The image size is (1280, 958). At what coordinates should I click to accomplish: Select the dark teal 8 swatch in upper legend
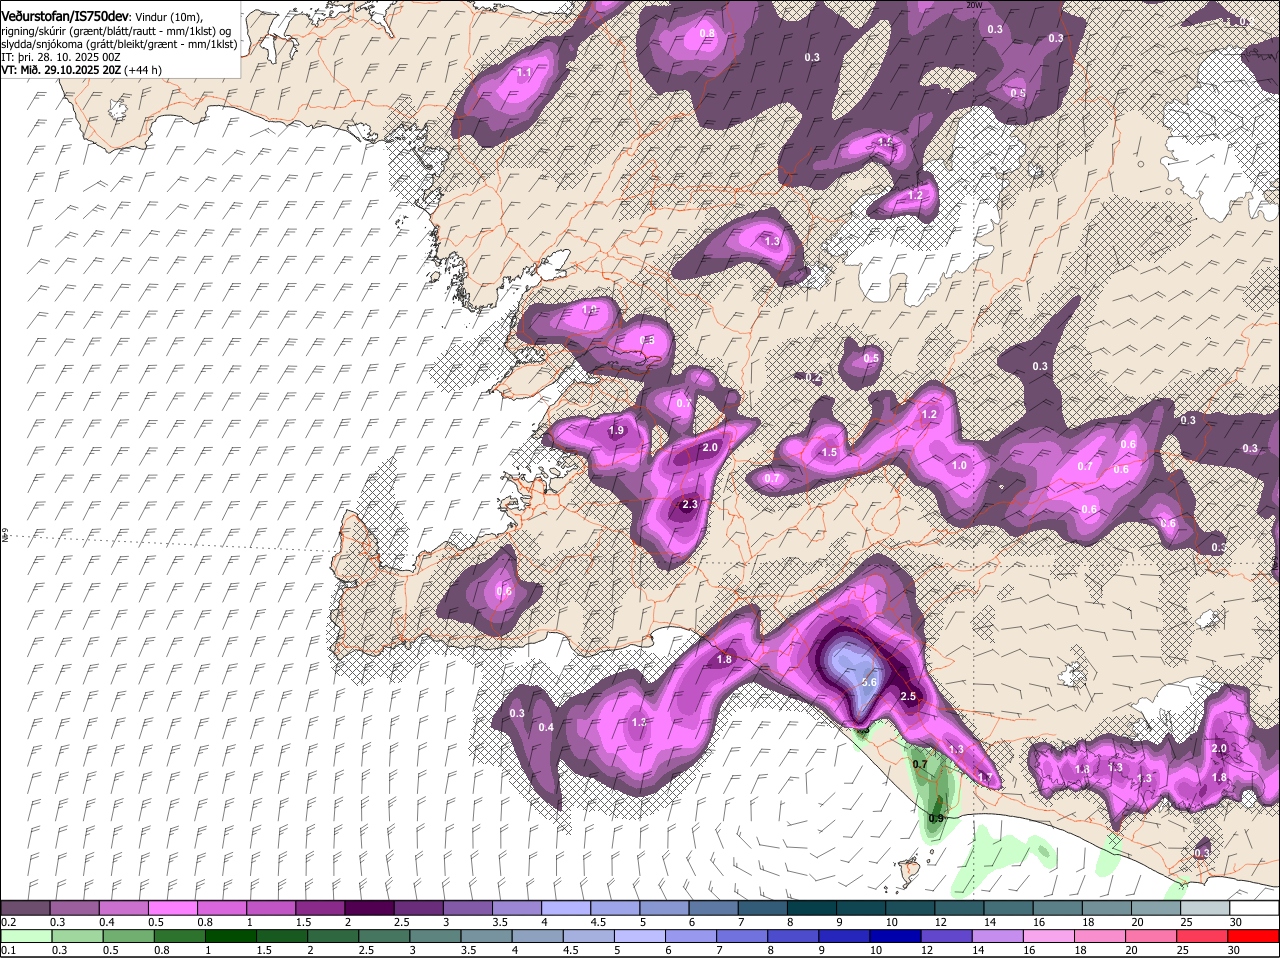pos(813,907)
